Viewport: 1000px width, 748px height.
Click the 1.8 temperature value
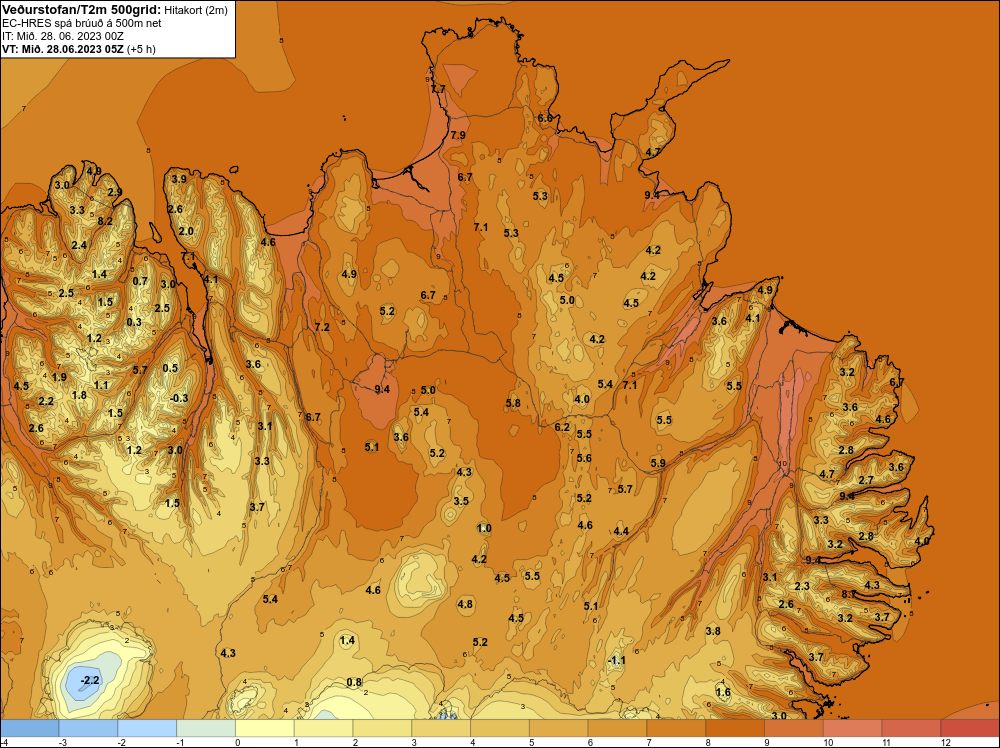click(x=79, y=395)
